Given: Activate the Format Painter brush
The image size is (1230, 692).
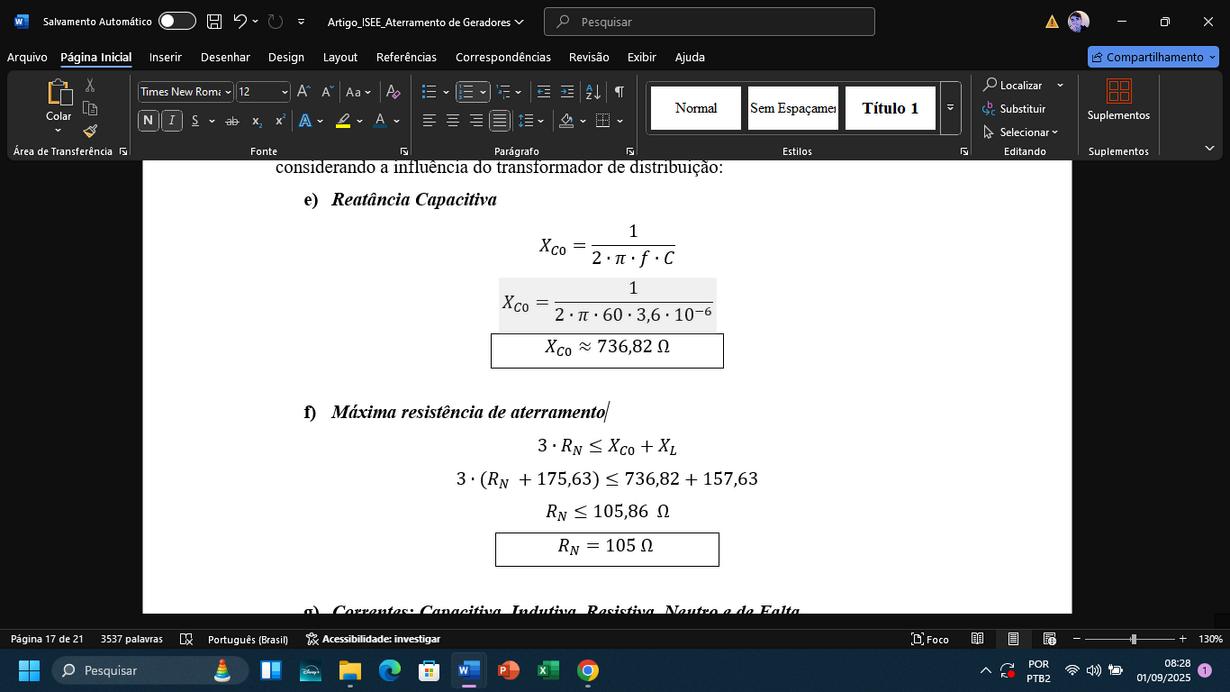Looking at the screenshot, I should click(90, 130).
